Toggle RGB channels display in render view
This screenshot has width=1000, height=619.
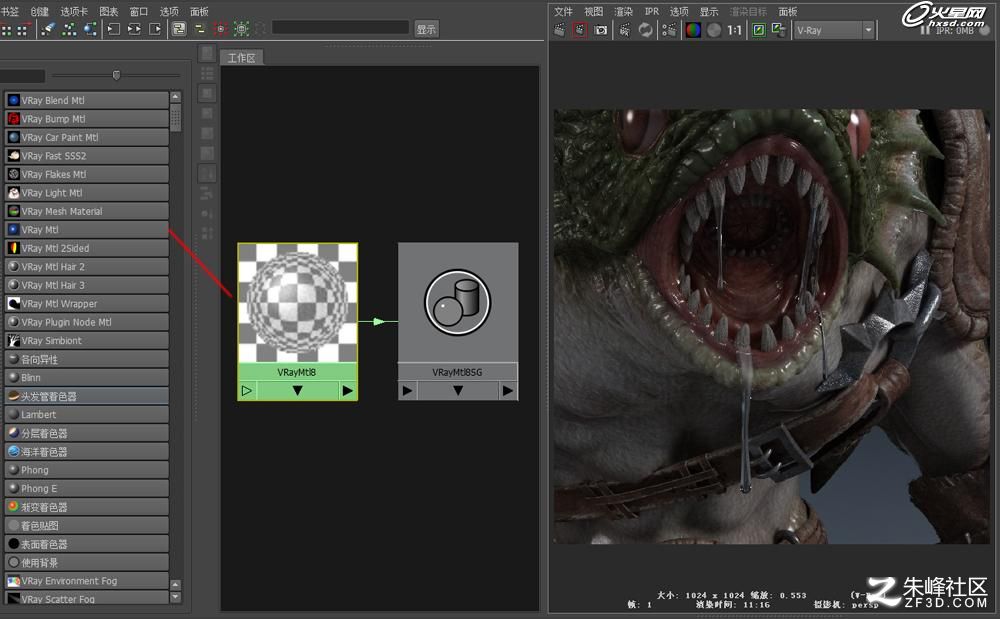[x=693, y=30]
